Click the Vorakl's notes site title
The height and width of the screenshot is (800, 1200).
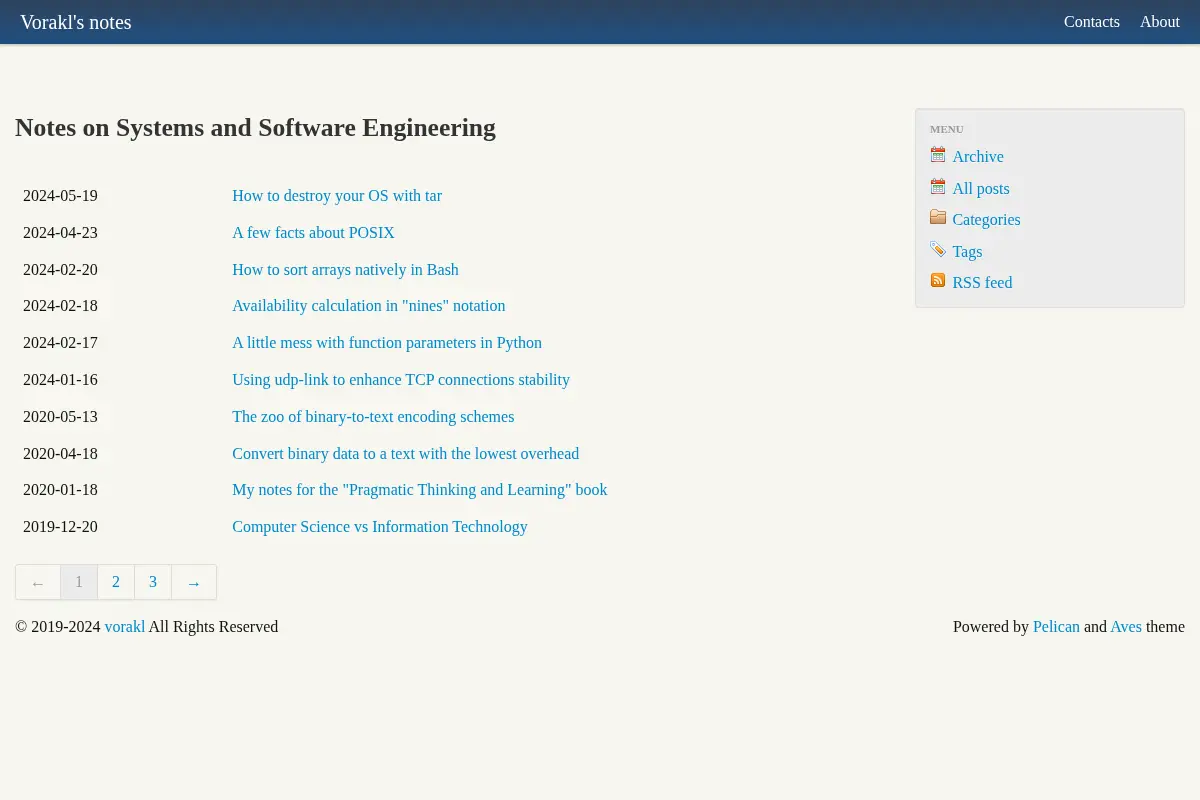point(76,22)
